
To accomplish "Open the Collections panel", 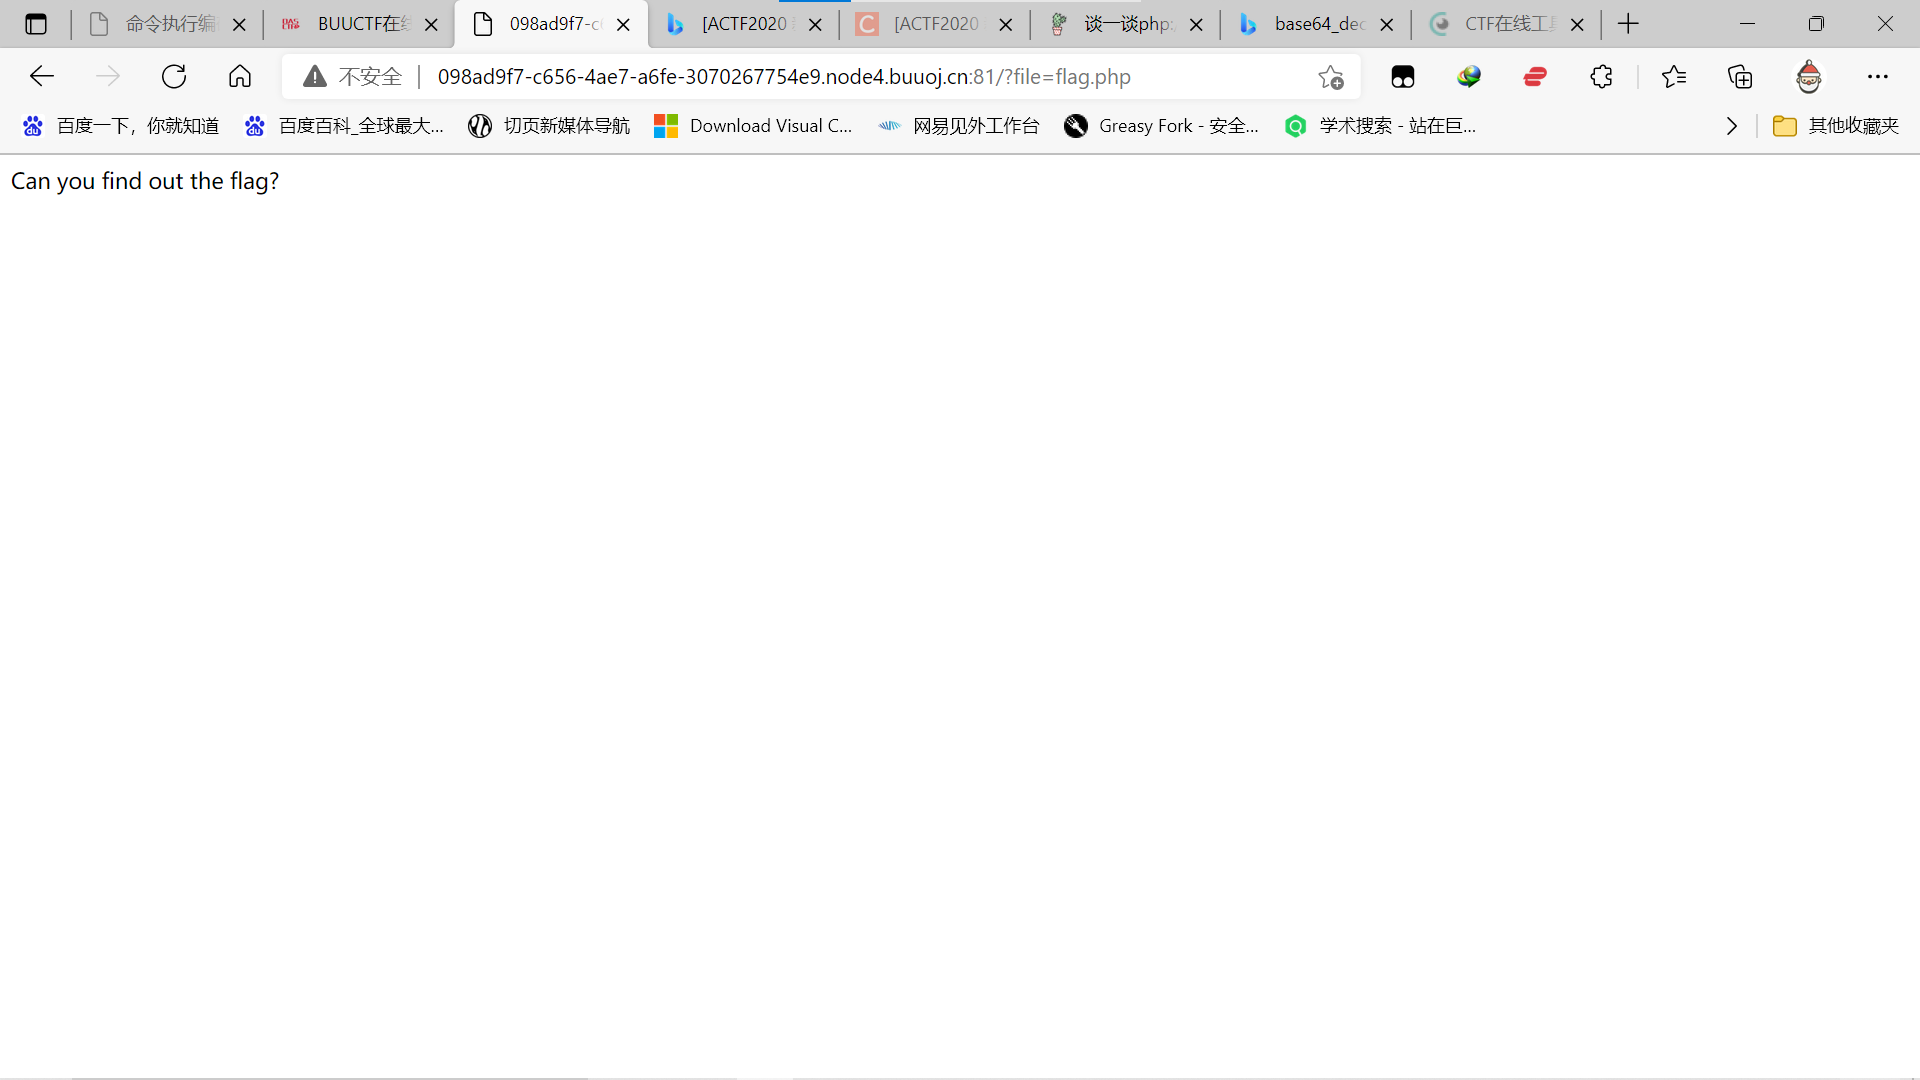I will (x=1740, y=76).
